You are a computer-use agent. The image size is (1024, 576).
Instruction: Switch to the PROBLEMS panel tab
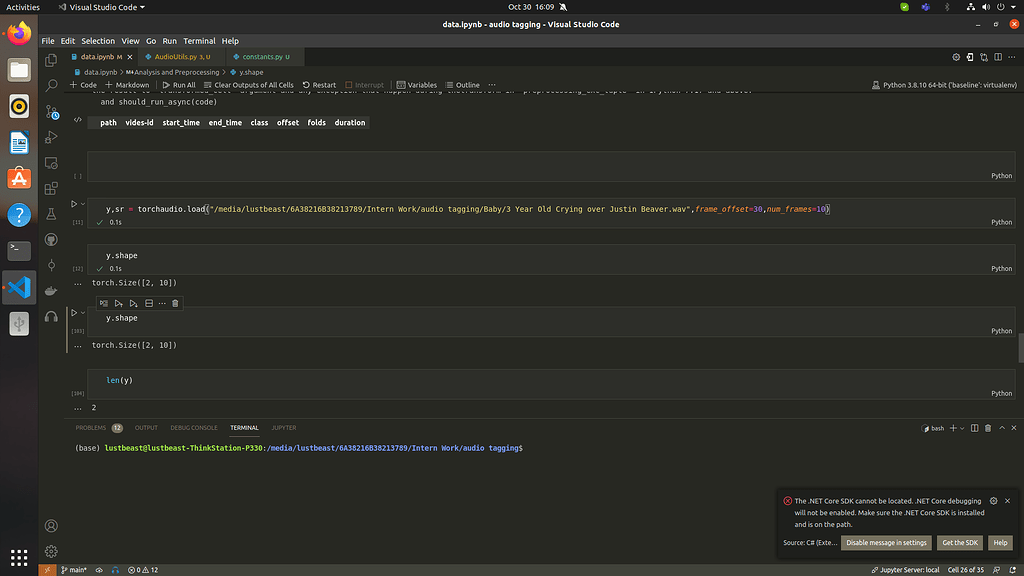click(93, 427)
